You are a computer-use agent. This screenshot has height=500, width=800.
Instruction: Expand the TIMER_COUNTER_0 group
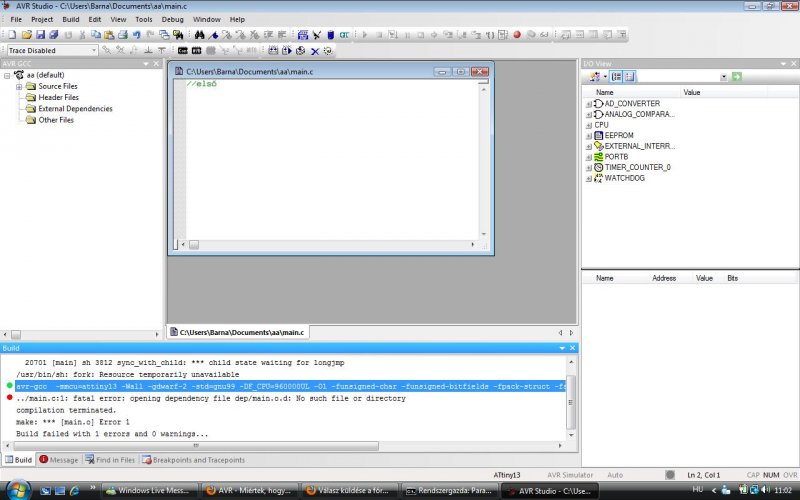pyautogui.click(x=588, y=168)
